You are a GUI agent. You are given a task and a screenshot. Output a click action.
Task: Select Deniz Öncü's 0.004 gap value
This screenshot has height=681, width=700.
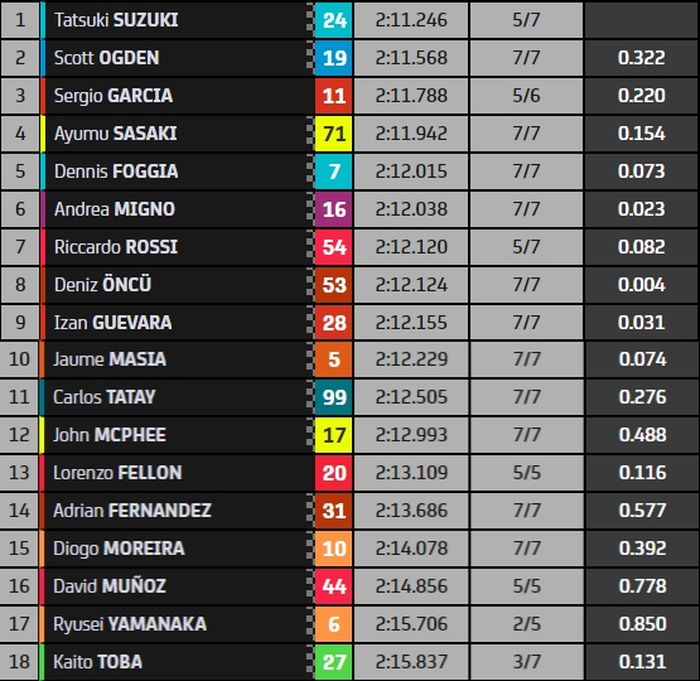pyautogui.click(x=641, y=285)
